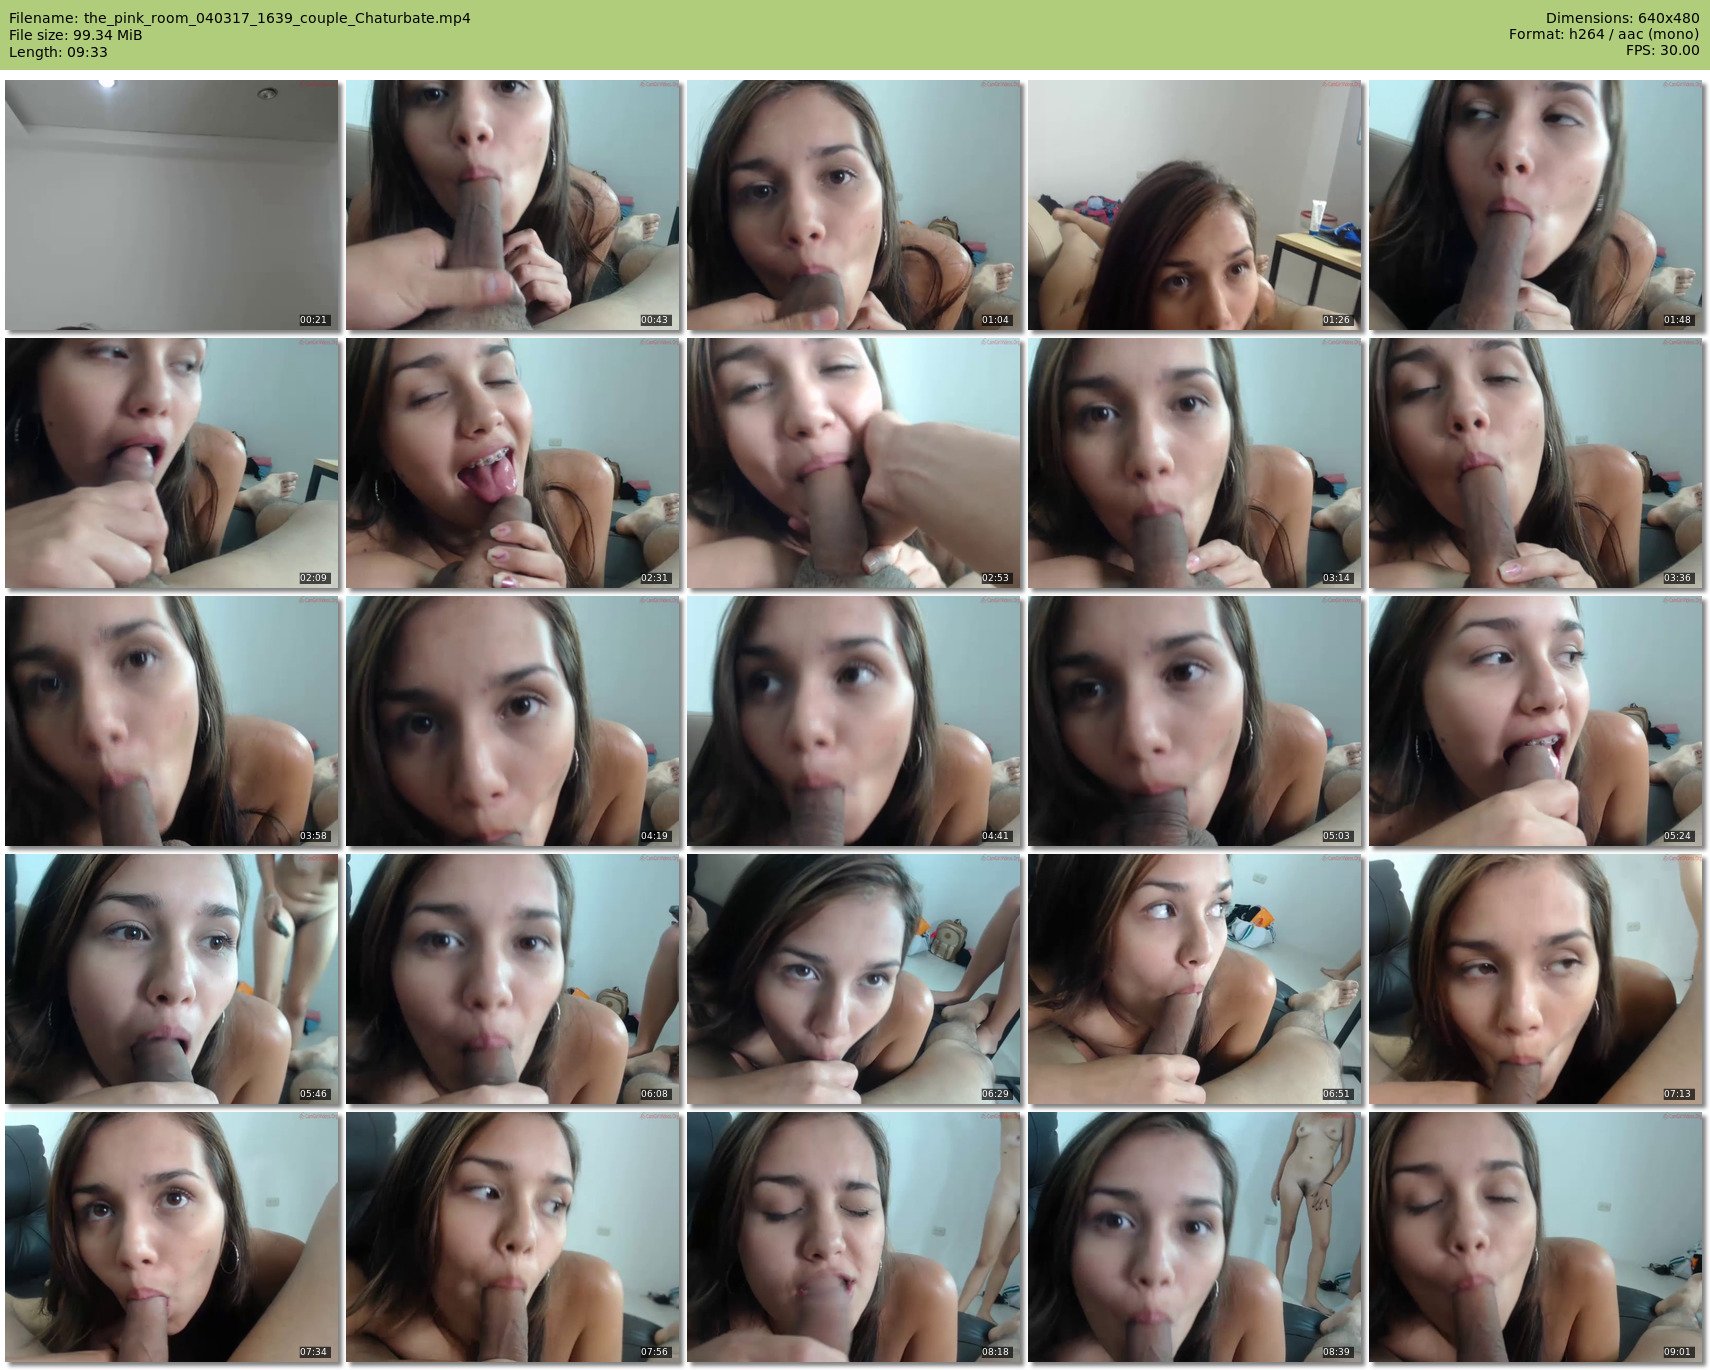Select the frame marked 03:36
This screenshot has width=1710, height=1370.
click(1536, 463)
